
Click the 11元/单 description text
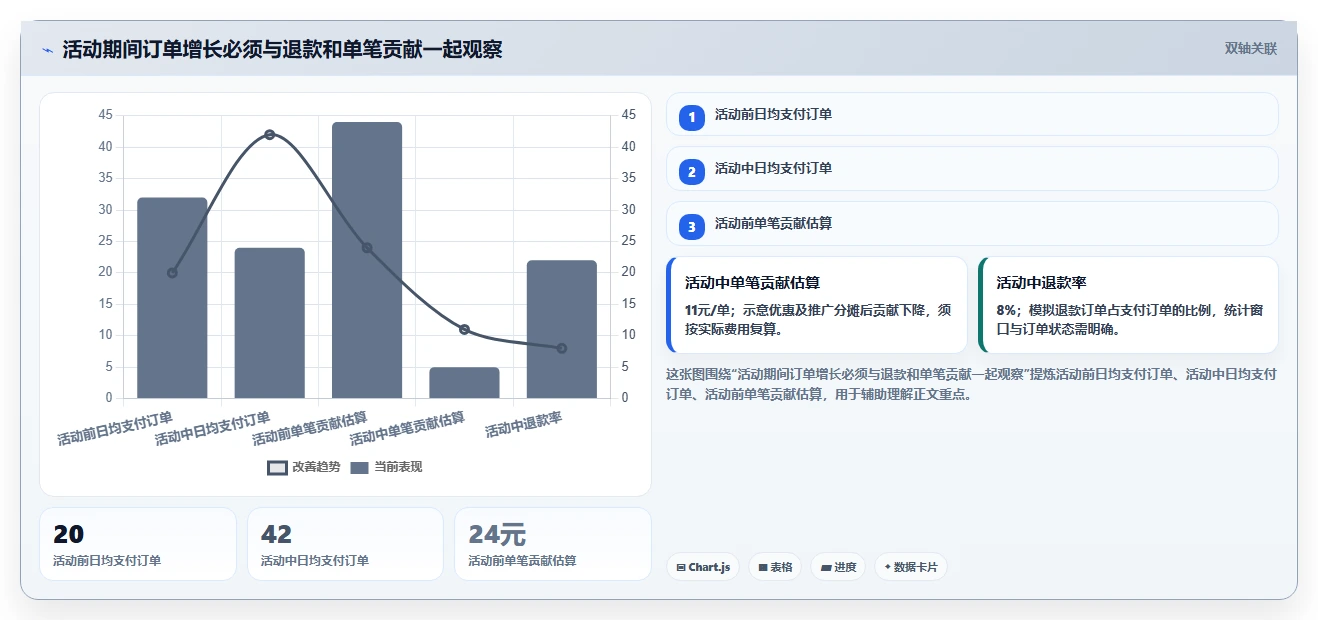tap(817, 320)
